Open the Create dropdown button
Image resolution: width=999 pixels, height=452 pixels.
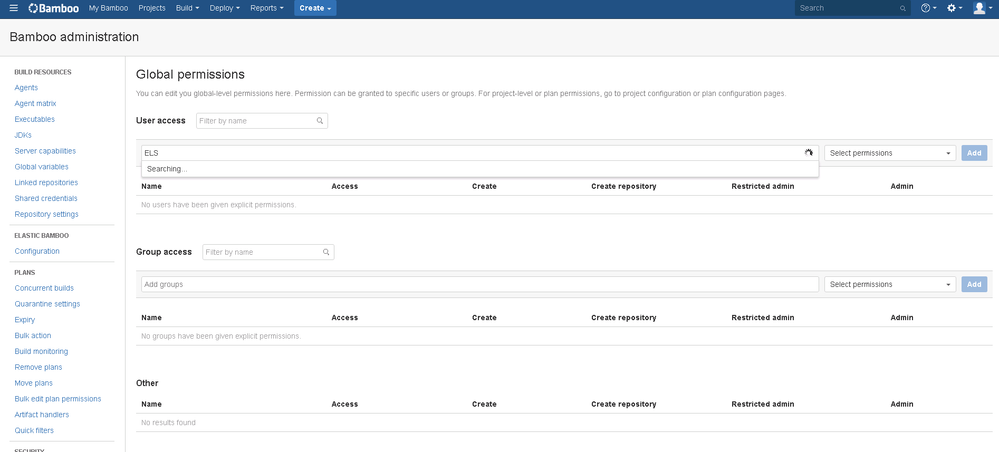(315, 8)
